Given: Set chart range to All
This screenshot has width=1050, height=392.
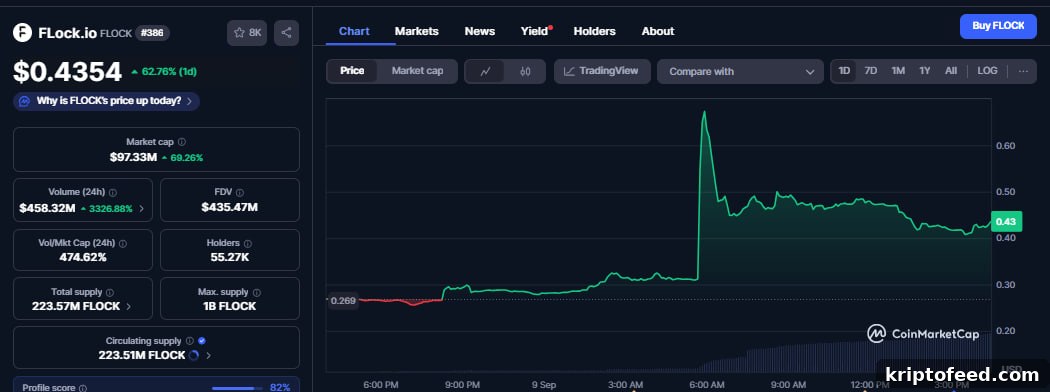Looking at the screenshot, I should 951,71.
